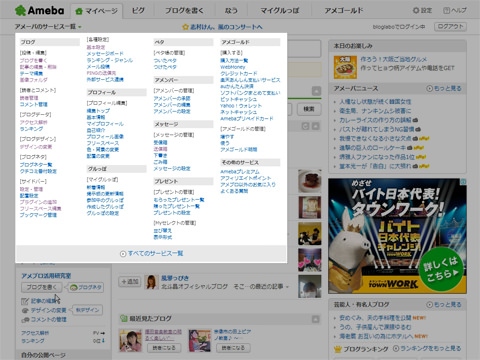The height and width of the screenshot is (360, 480).
Task: Select メッセージボード in the service menu
Action: (105, 54)
